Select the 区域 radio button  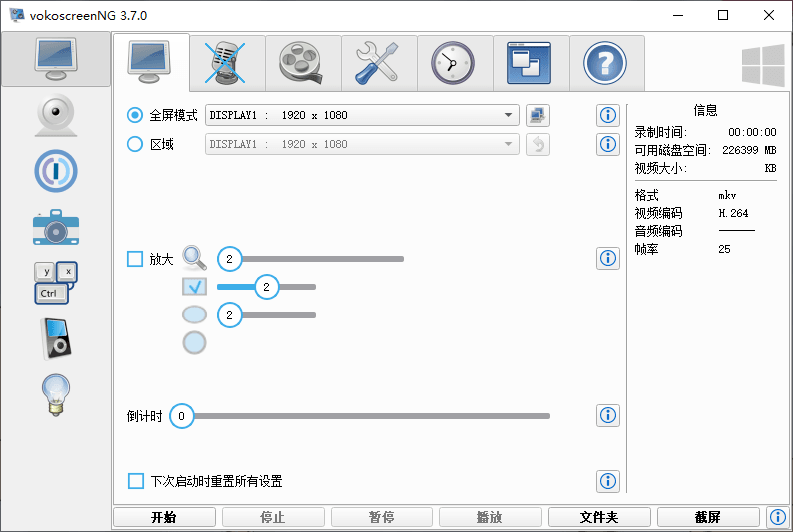pyautogui.click(x=135, y=144)
